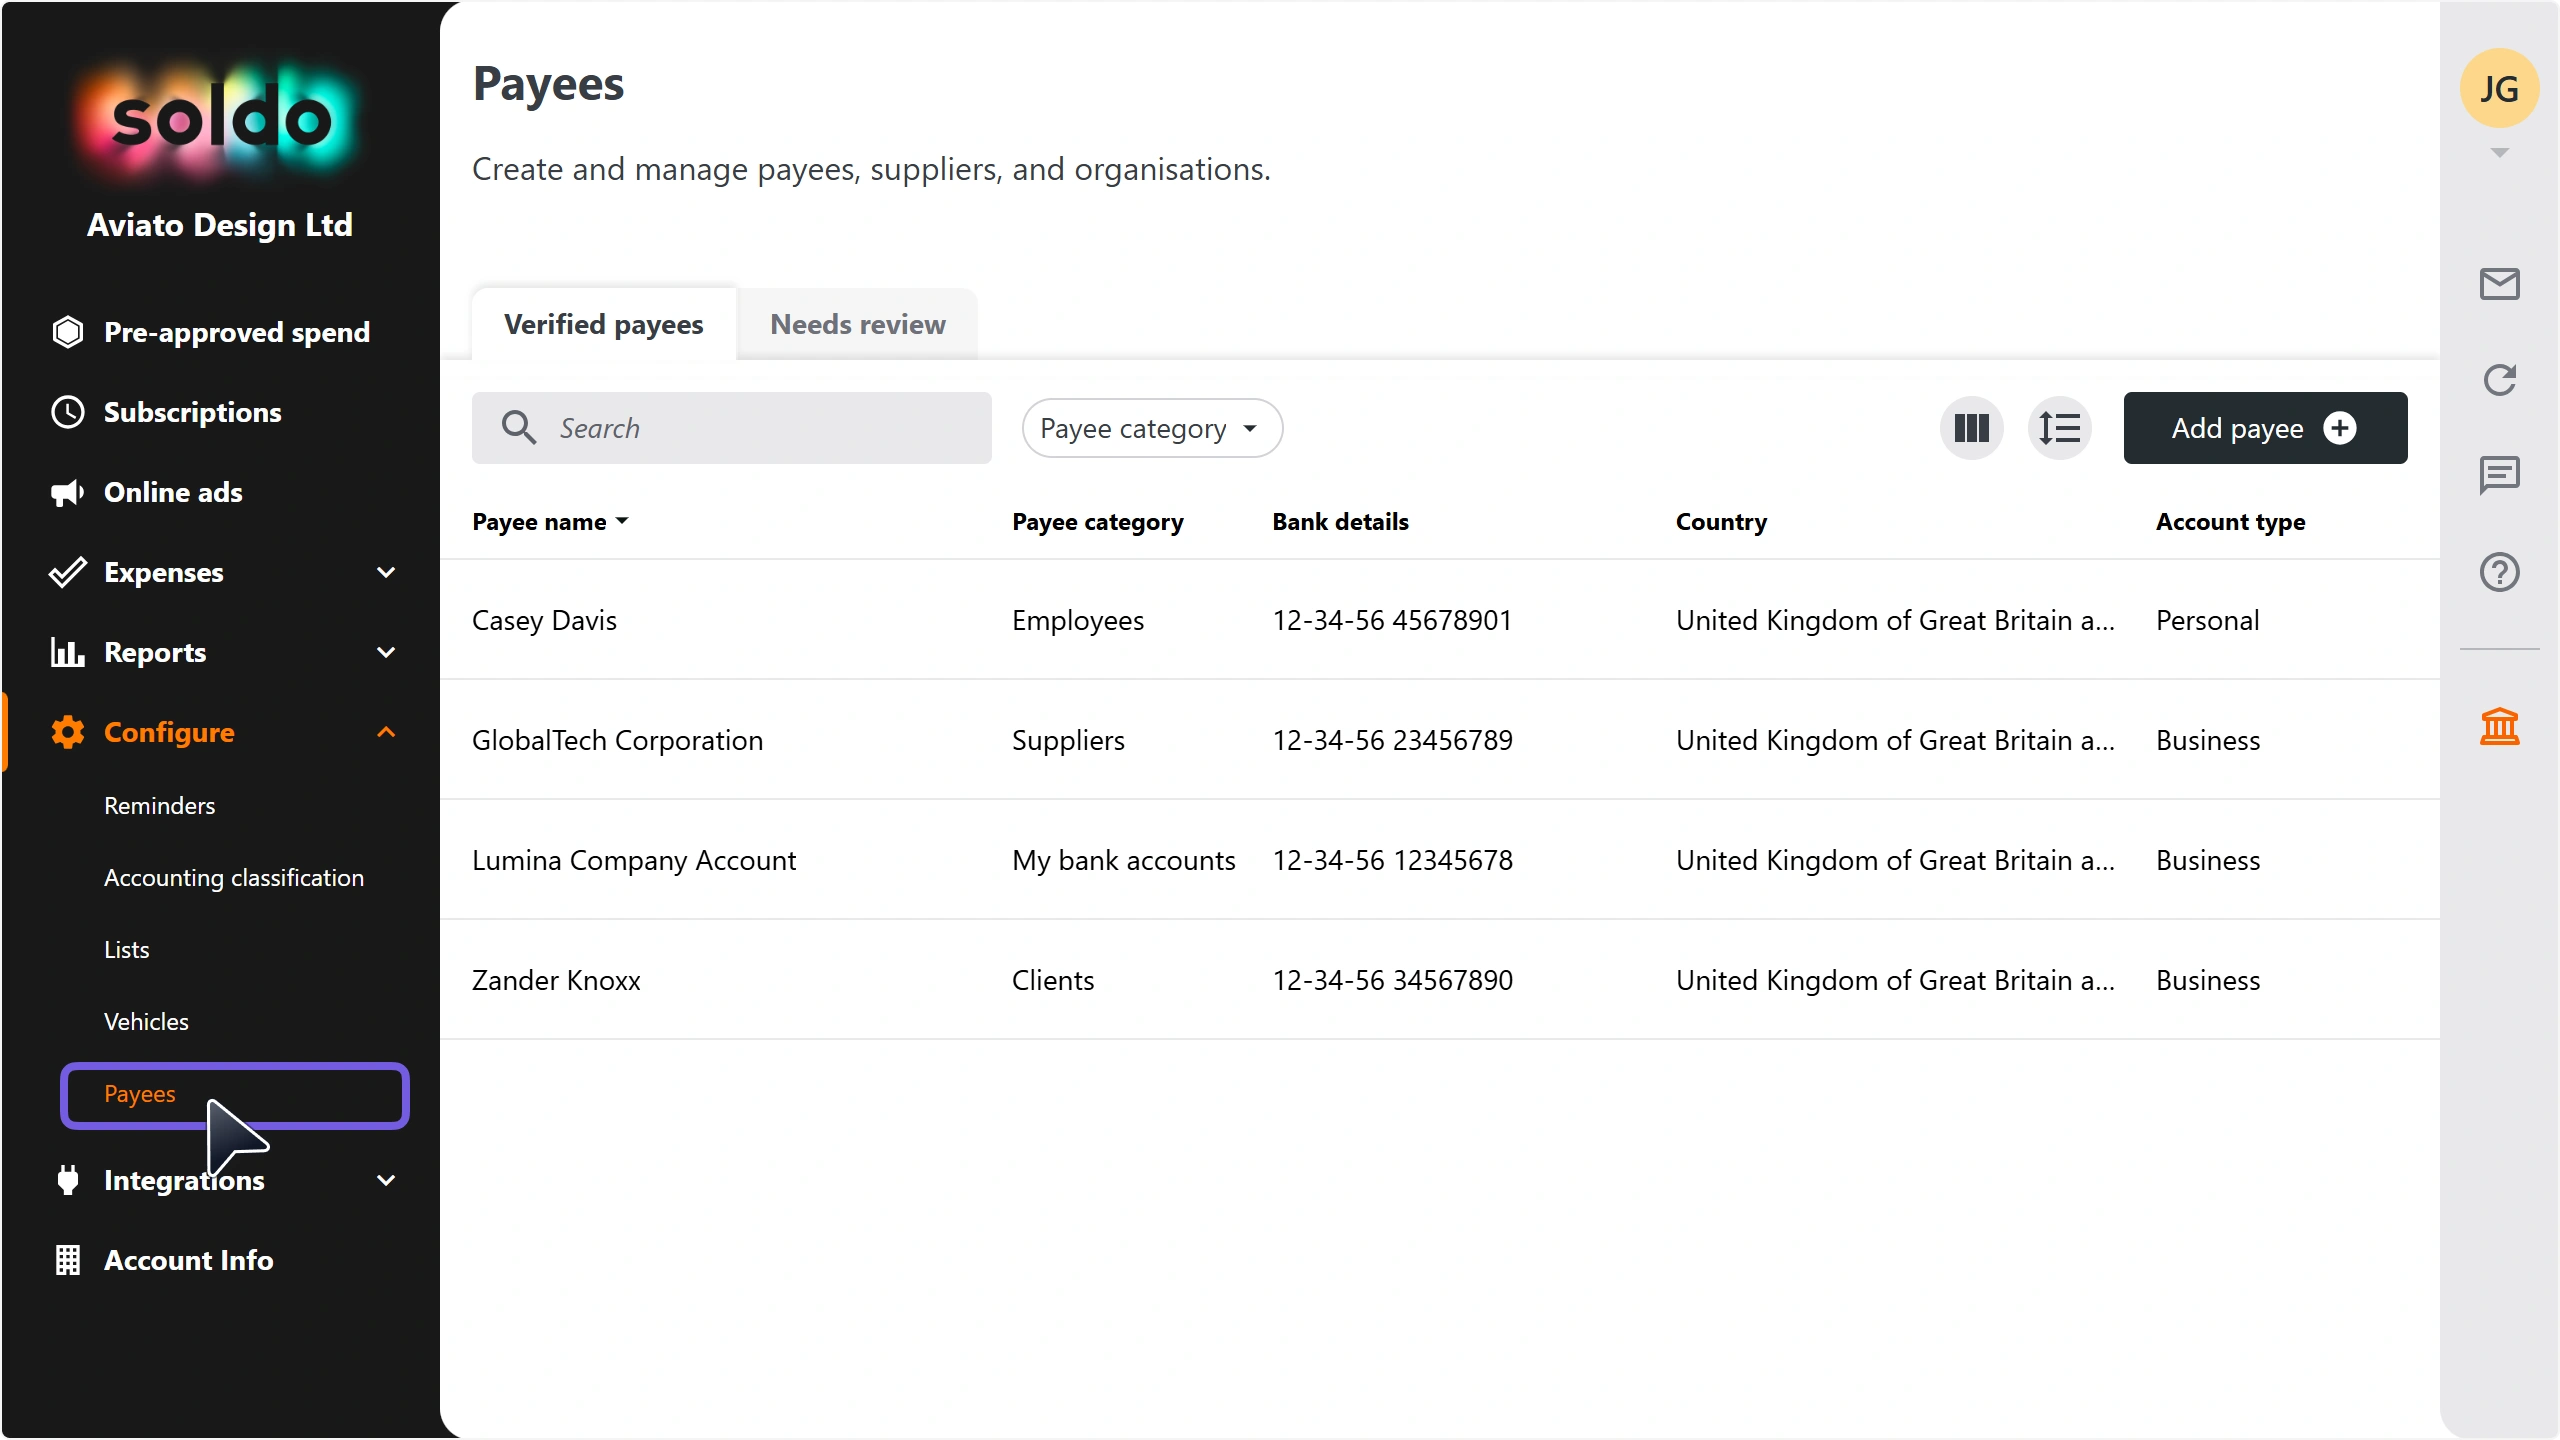
Task: Click the Aviato Design Ltd company name
Action: click(x=220, y=225)
